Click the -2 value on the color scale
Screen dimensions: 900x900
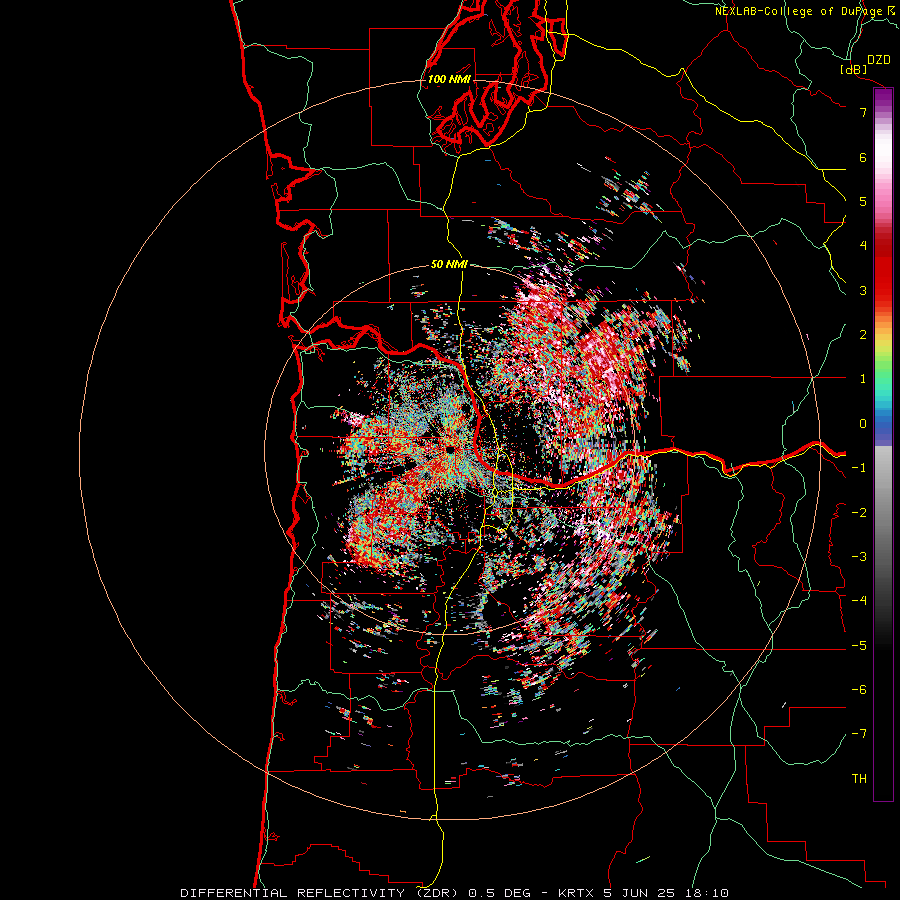tap(859, 513)
